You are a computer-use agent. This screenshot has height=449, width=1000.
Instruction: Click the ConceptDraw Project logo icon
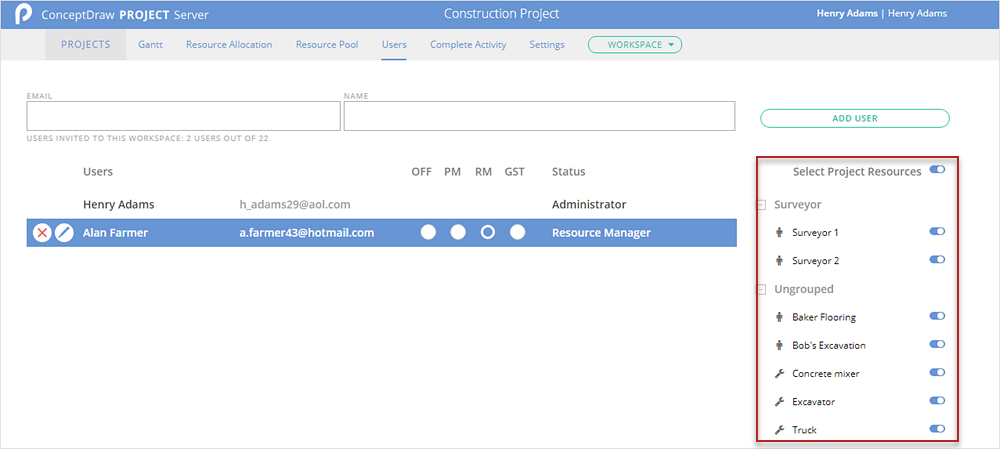pyautogui.click(x=24, y=14)
